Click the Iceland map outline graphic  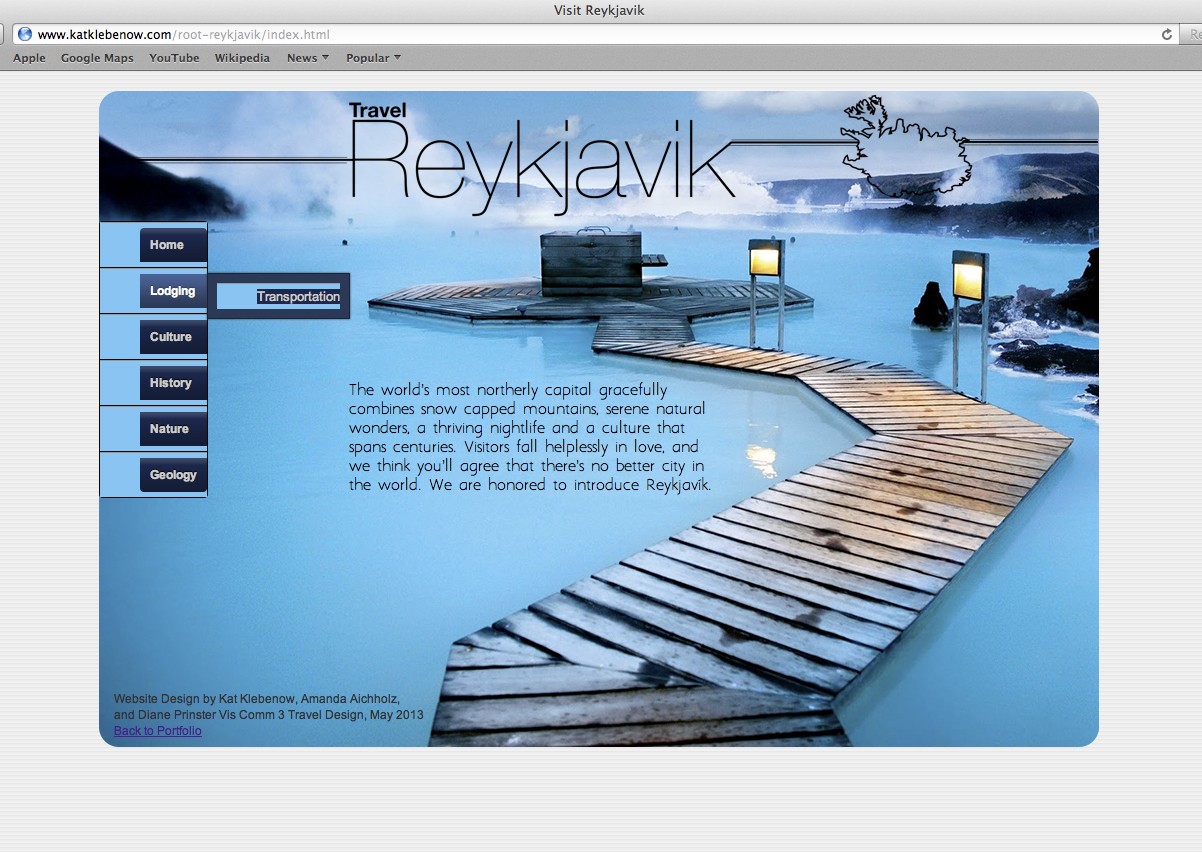[904, 146]
